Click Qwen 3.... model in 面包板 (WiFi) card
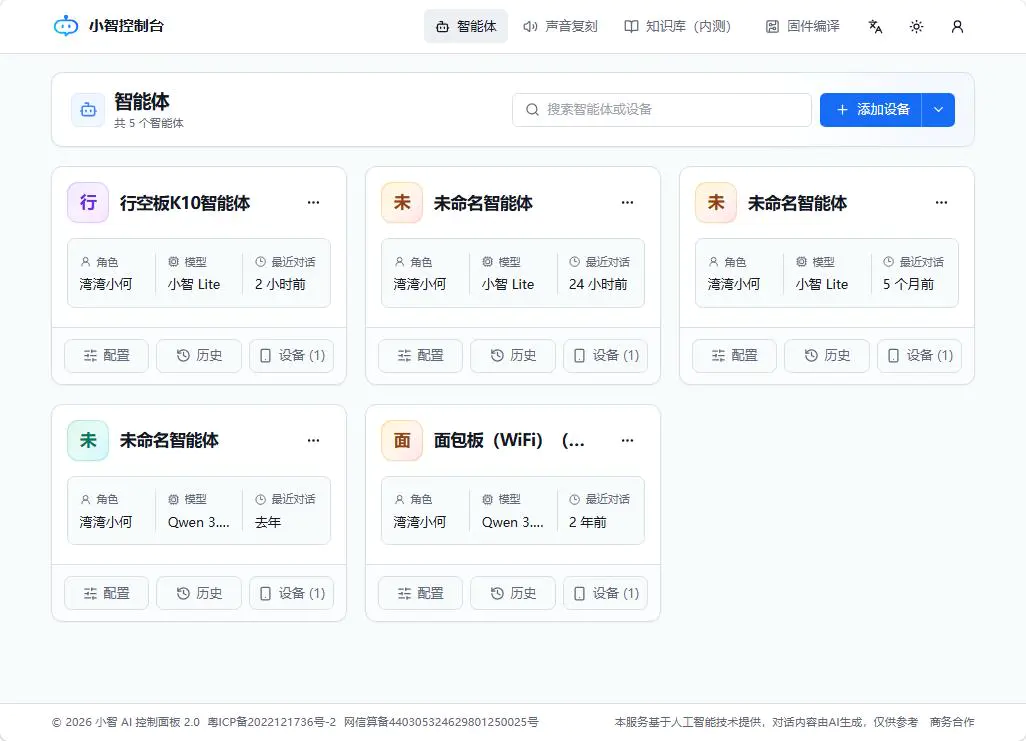Image resolution: width=1026 pixels, height=741 pixels. [x=512, y=522]
